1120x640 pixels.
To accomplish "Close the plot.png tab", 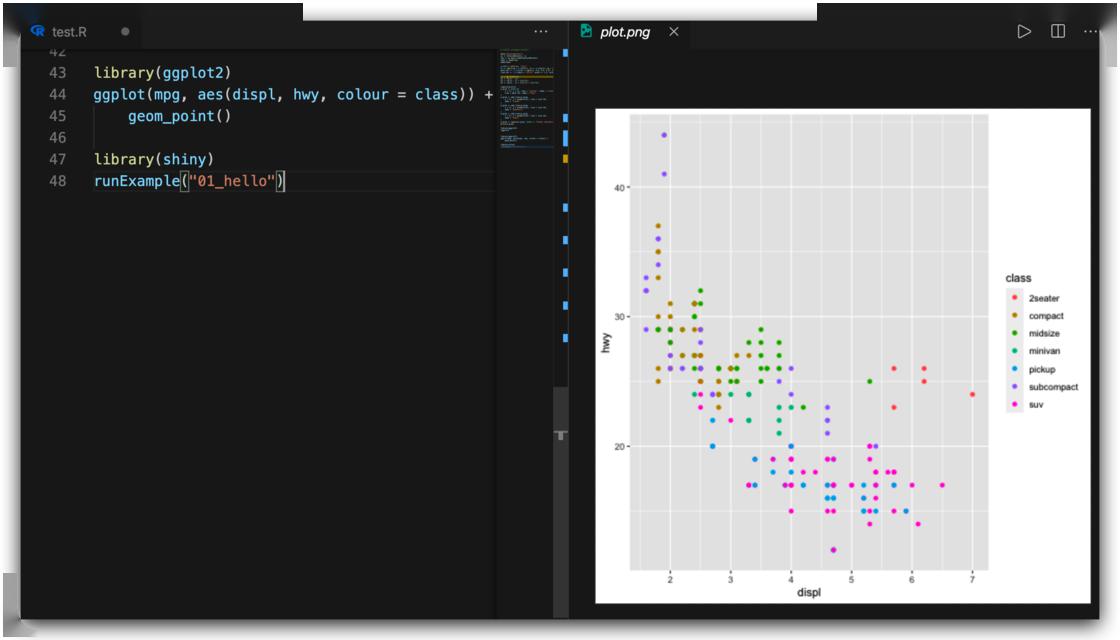I will 673,31.
